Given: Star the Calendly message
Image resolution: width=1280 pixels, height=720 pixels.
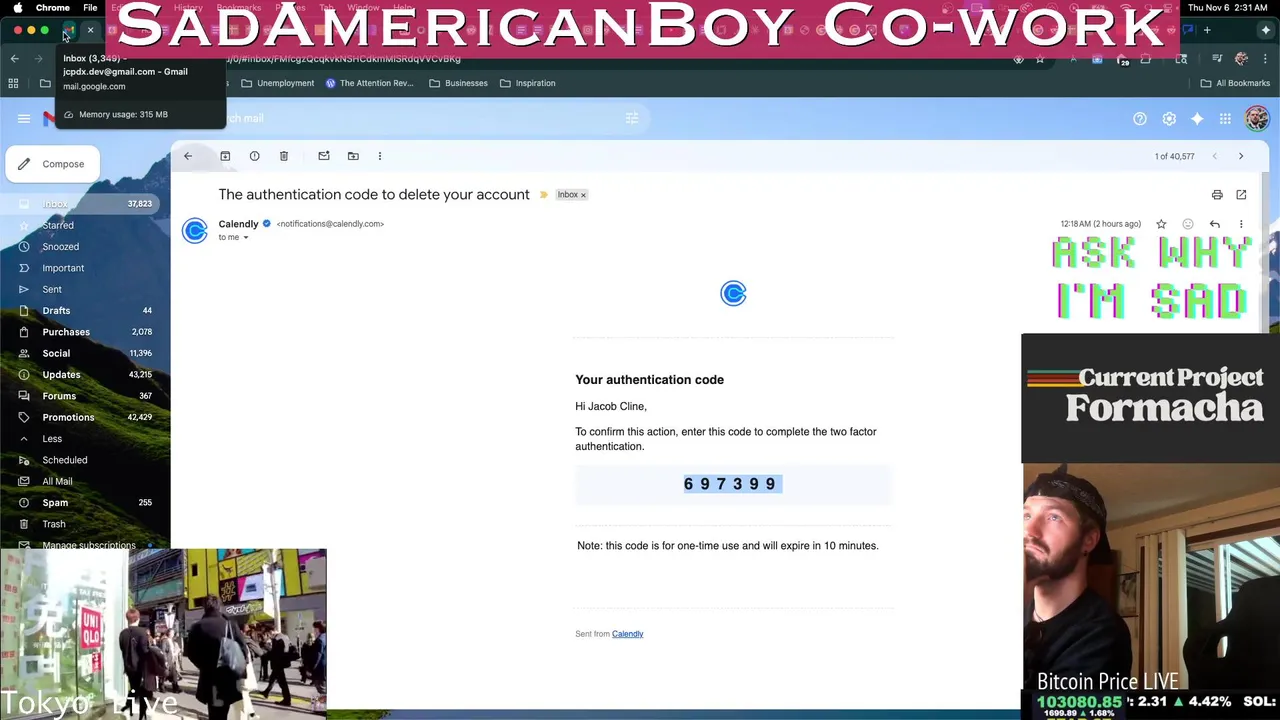Looking at the screenshot, I should pyautogui.click(x=1161, y=224).
